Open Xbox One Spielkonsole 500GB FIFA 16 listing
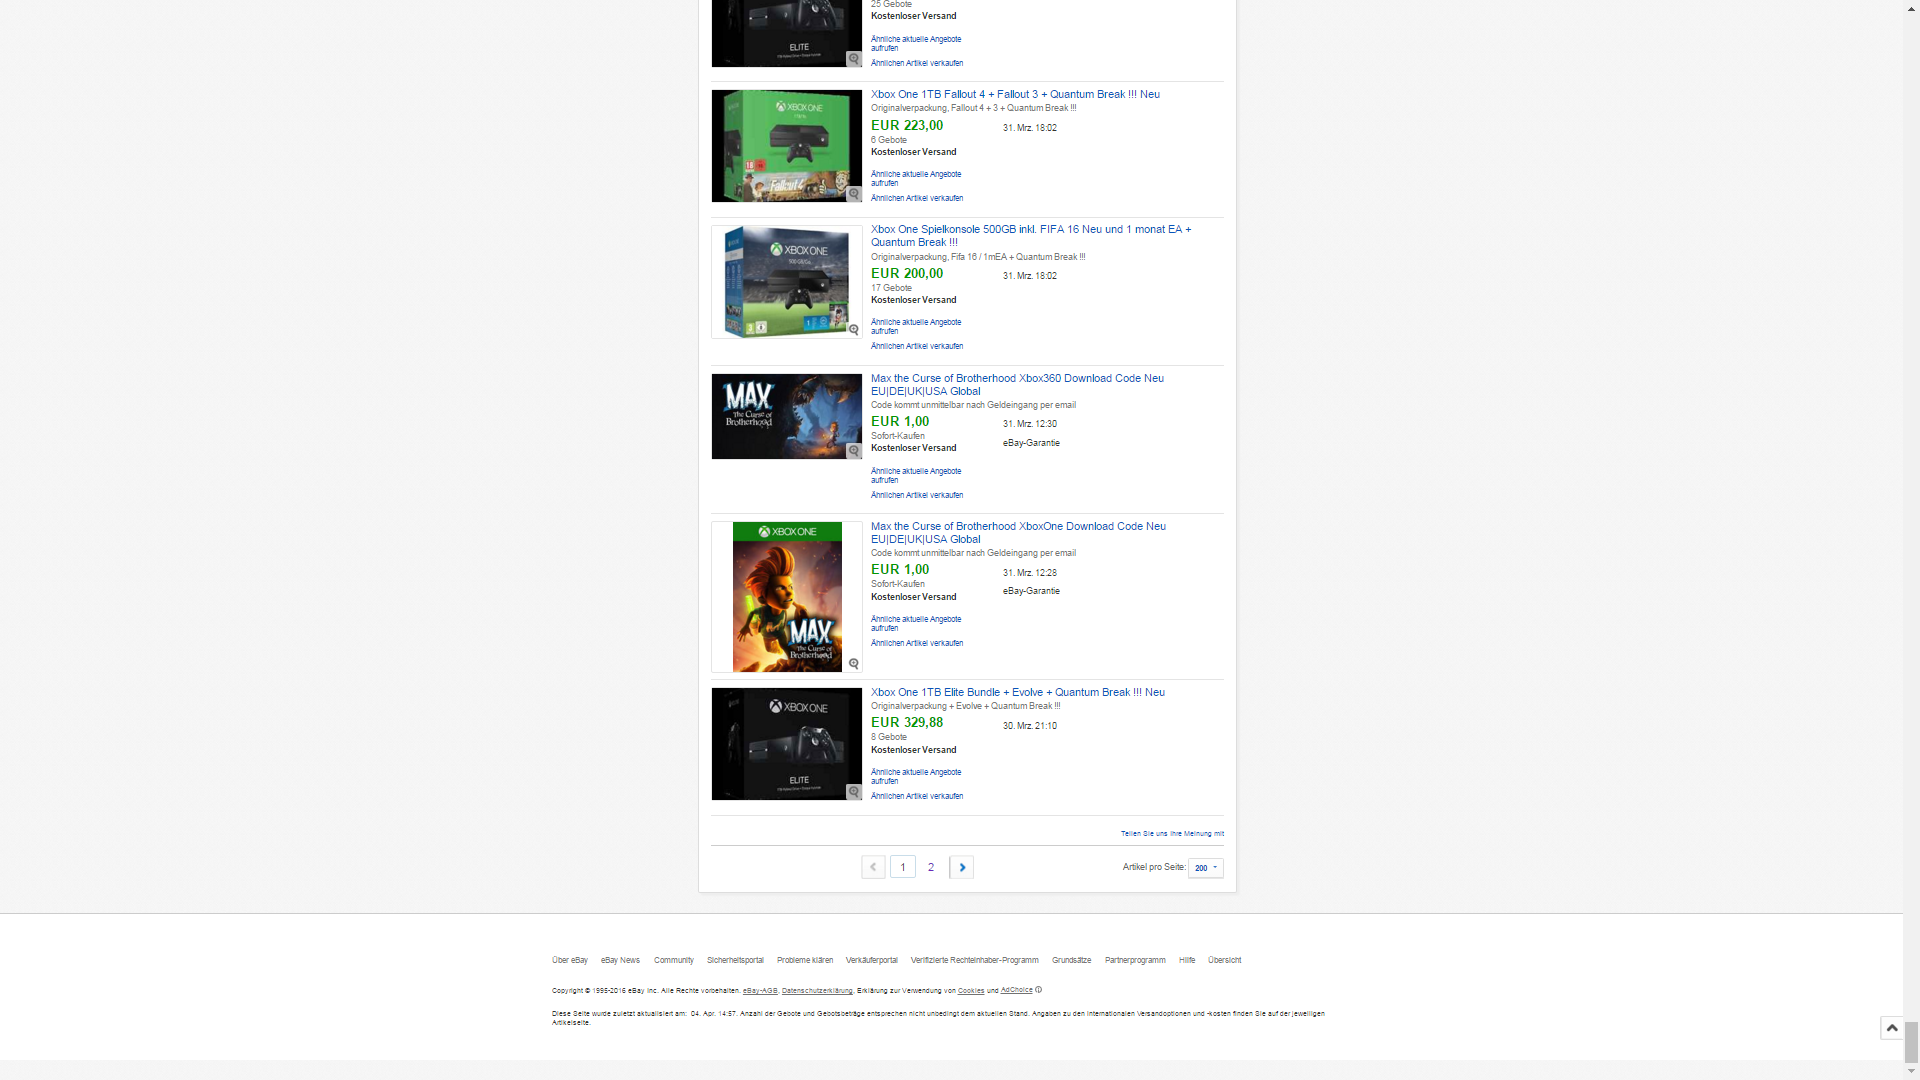This screenshot has width=1920, height=1080. [x=1031, y=236]
